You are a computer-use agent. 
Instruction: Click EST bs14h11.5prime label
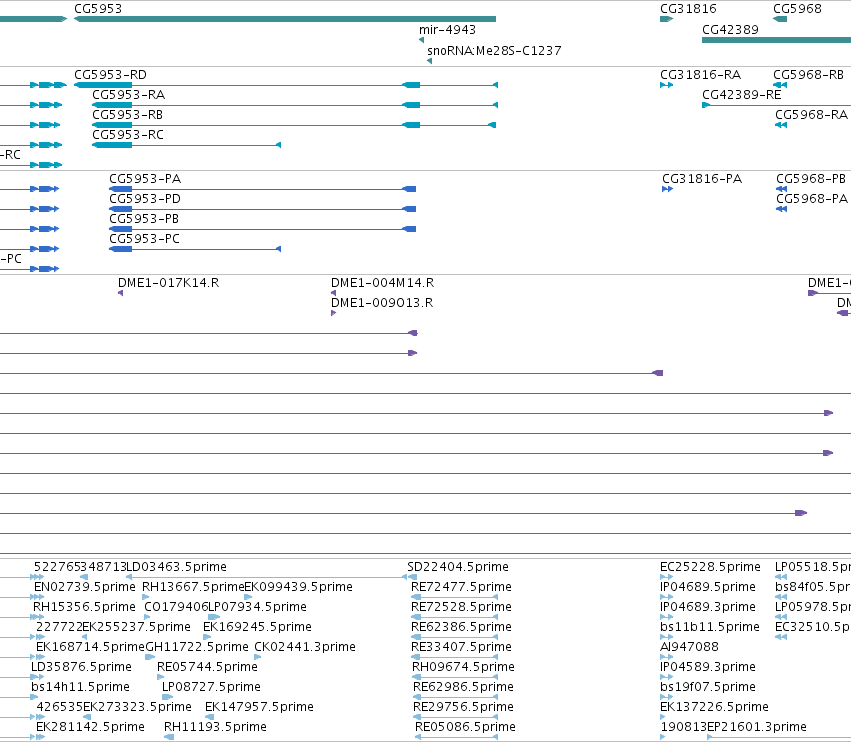[80, 687]
